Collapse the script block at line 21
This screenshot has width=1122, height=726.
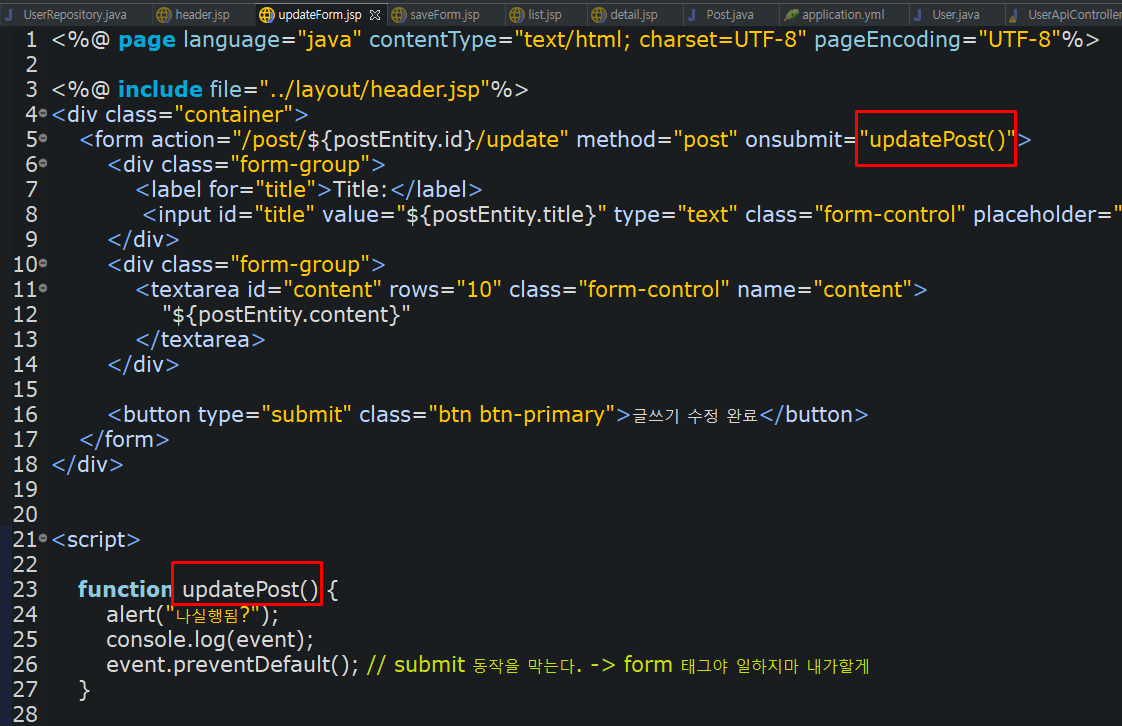click(x=45, y=539)
